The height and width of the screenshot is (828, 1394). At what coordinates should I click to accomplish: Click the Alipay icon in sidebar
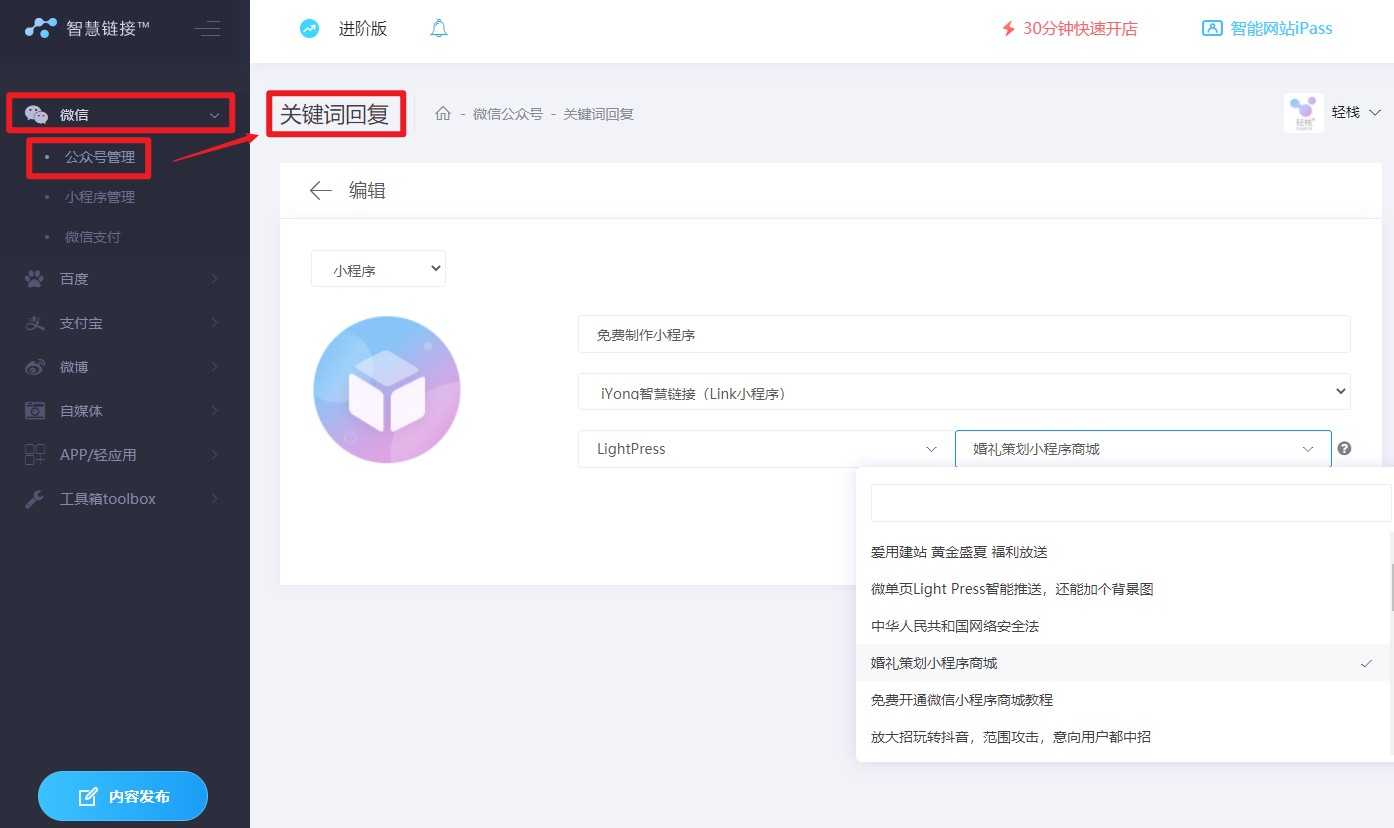[35, 323]
